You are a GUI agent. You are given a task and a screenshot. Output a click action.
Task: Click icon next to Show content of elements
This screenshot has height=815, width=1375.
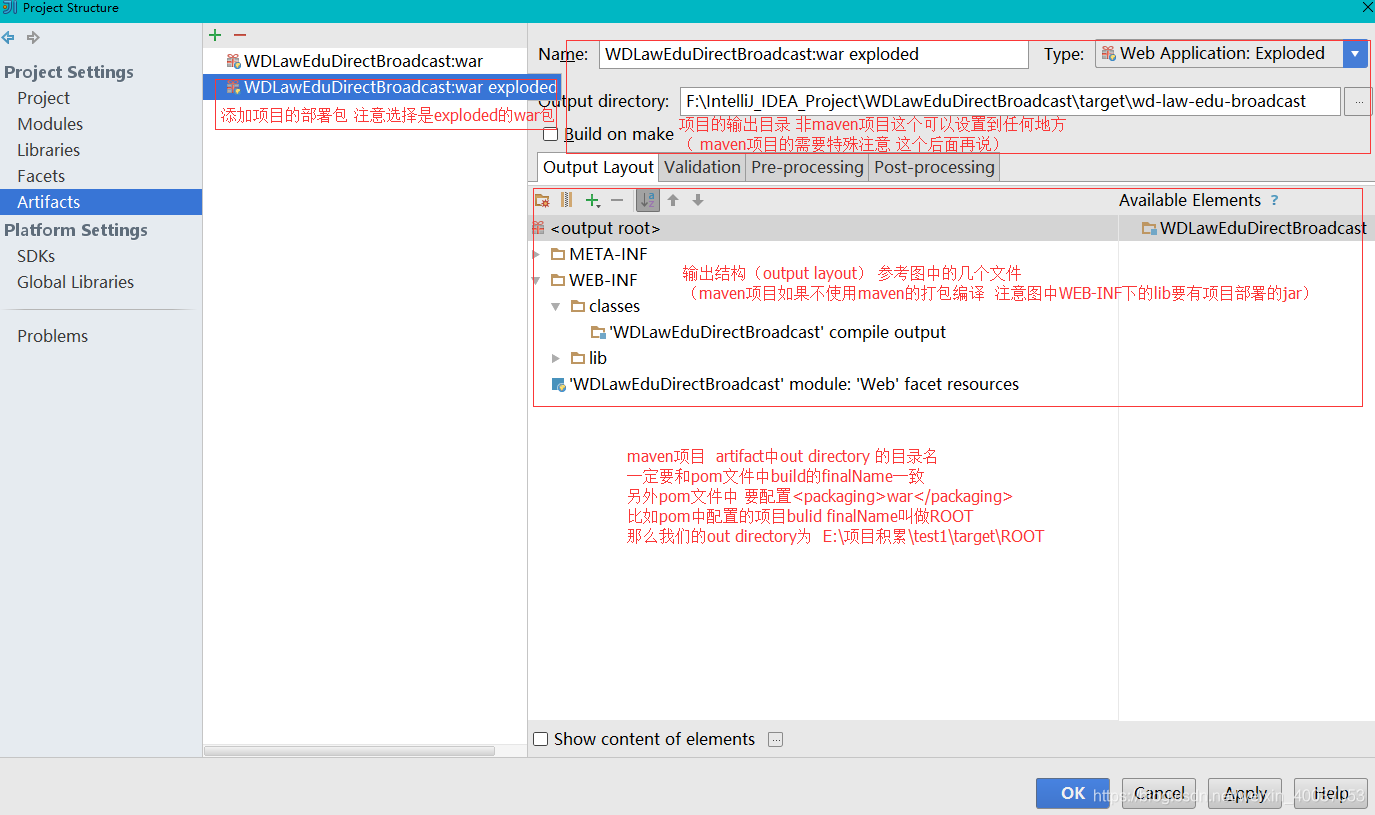pos(775,739)
